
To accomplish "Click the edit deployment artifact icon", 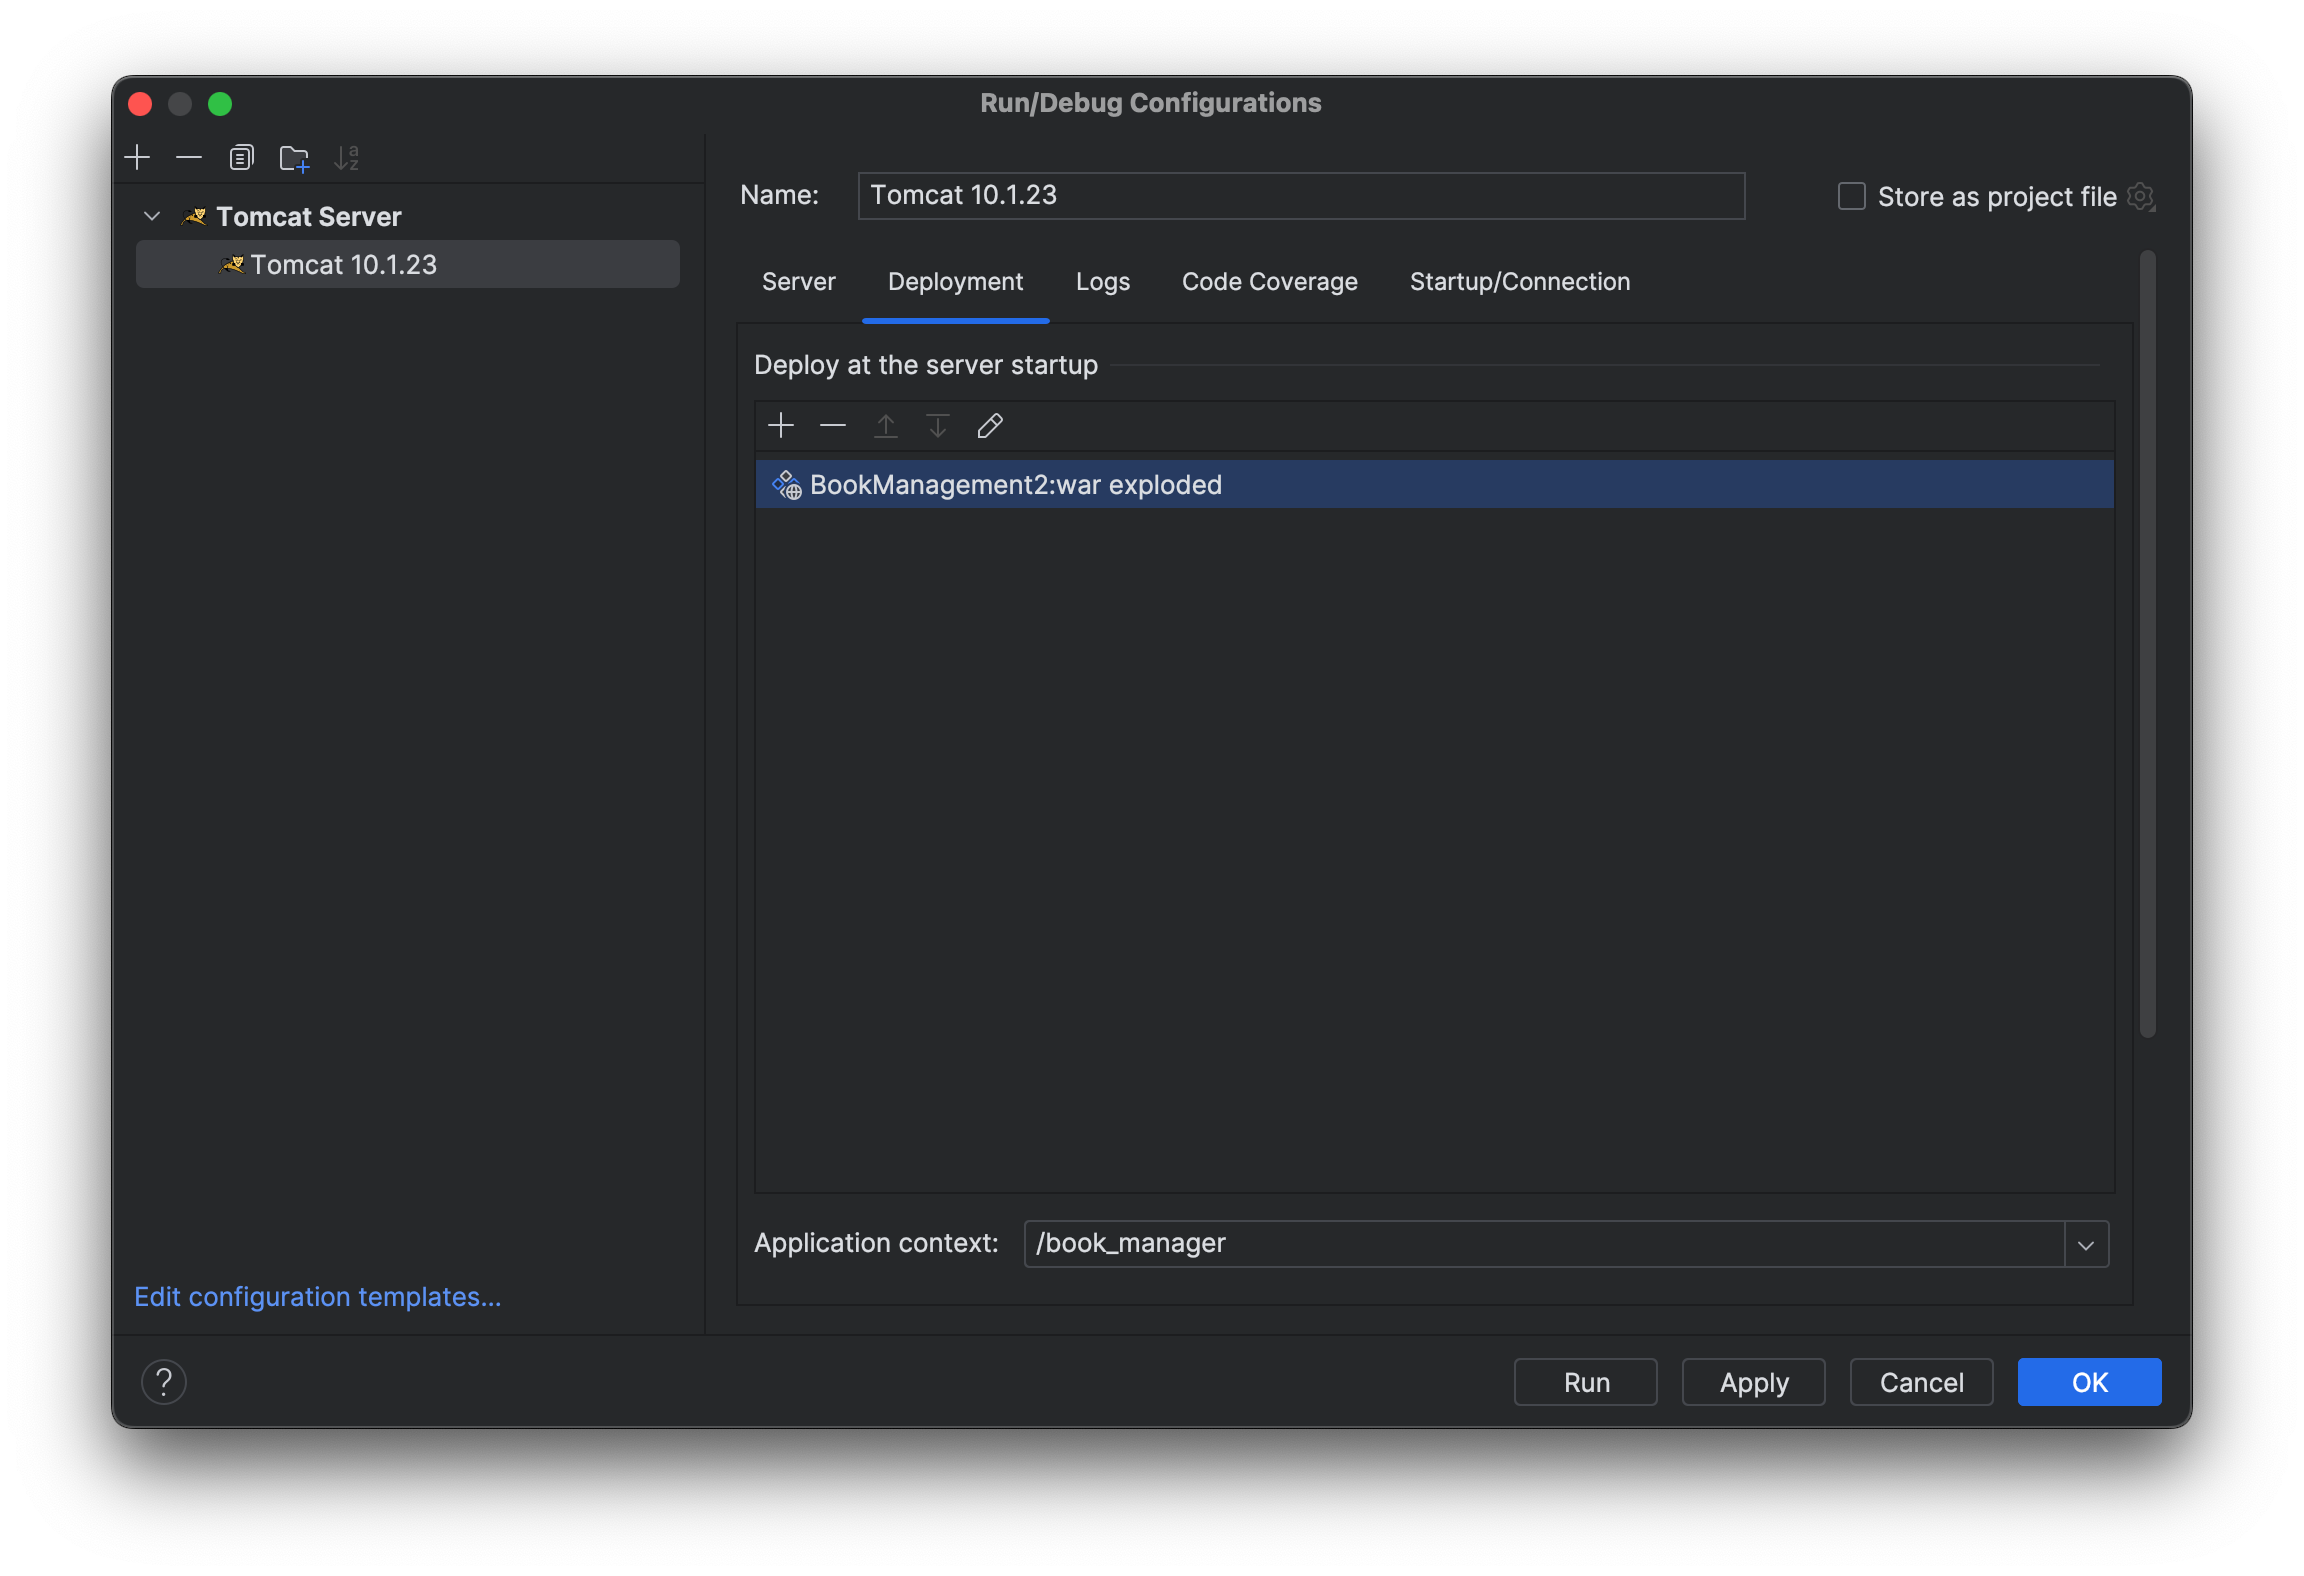I will click(x=989, y=424).
